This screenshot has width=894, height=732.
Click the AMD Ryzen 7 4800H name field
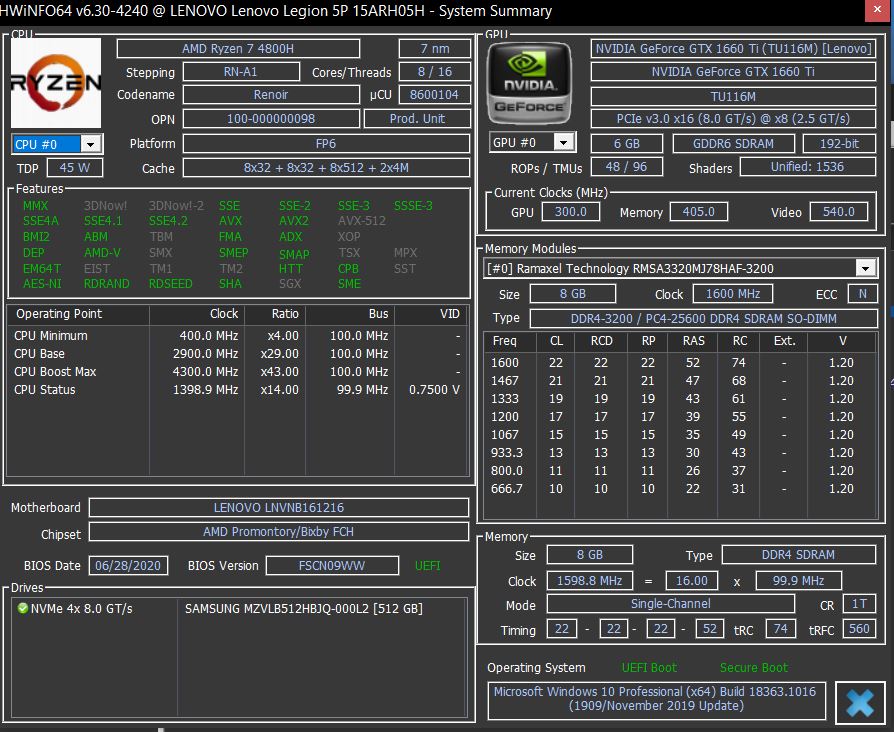(238, 49)
